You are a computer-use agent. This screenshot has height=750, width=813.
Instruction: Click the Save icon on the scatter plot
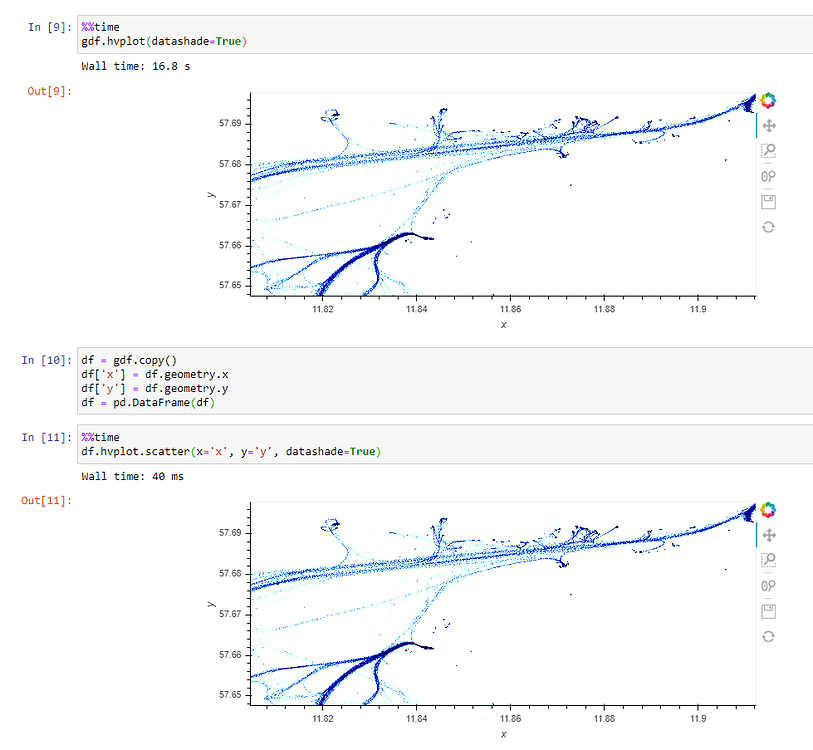(768, 611)
